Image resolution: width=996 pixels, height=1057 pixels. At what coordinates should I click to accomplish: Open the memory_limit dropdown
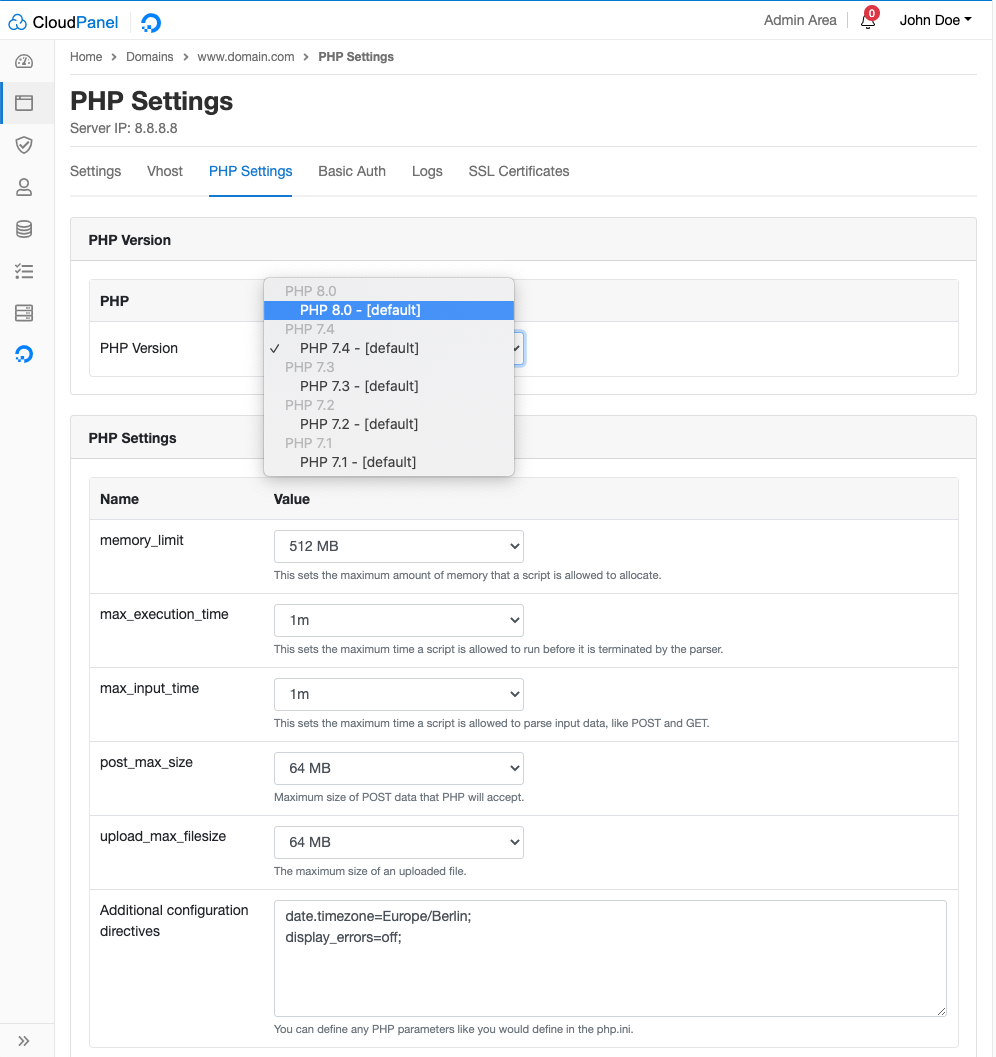pyautogui.click(x=398, y=546)
